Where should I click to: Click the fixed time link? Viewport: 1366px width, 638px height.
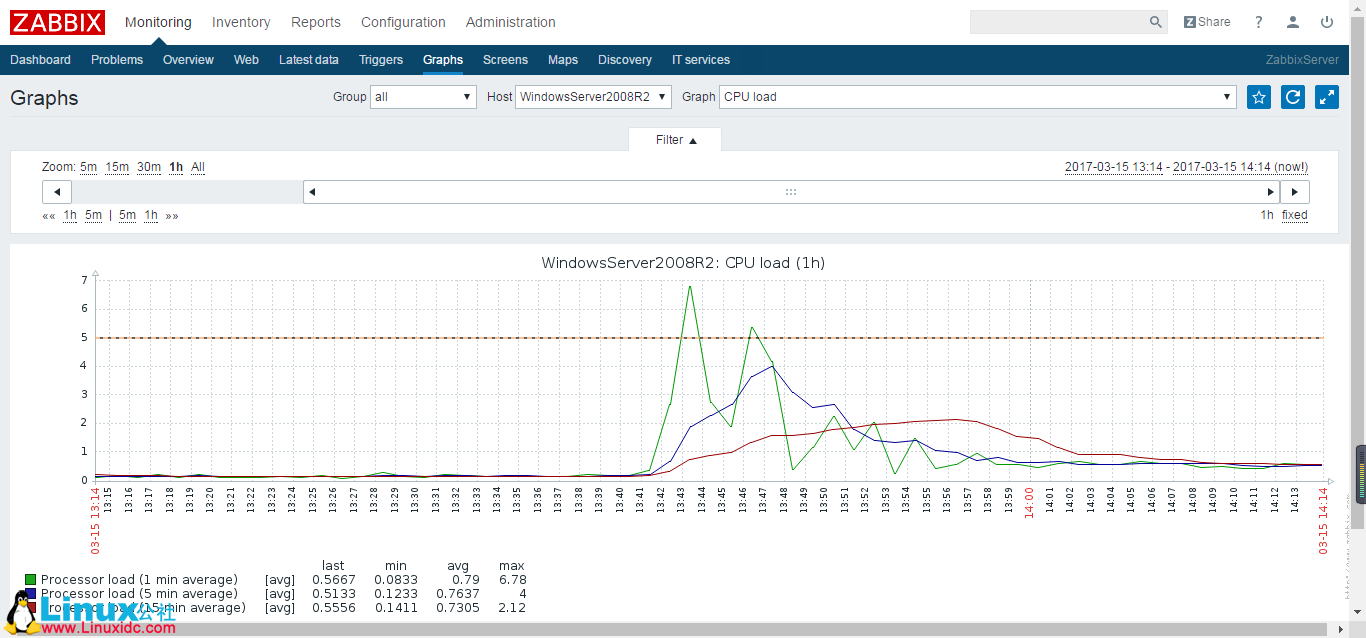click(x=1294, y=215)
